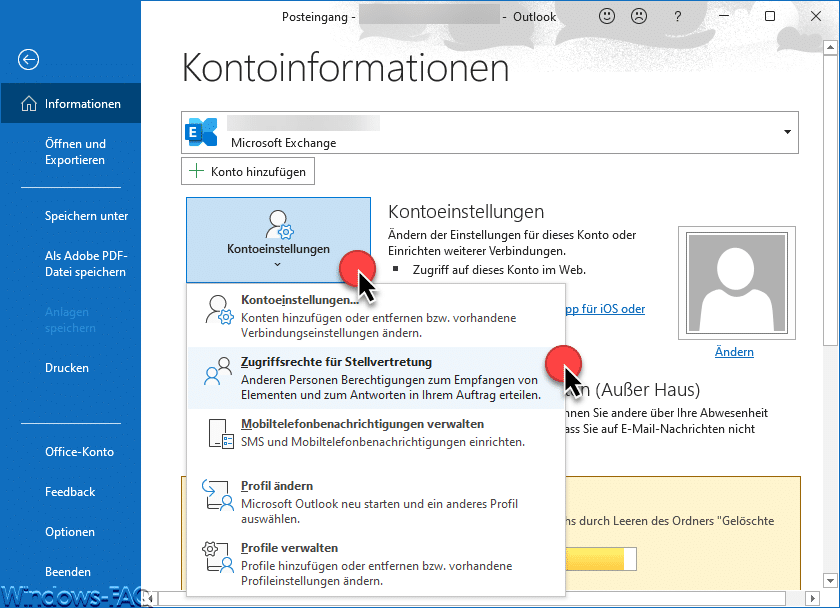Click the Microsoft Exchange account logo
Image resolution: width=840 pixels, height=608 pixels.
pos(201,132)
